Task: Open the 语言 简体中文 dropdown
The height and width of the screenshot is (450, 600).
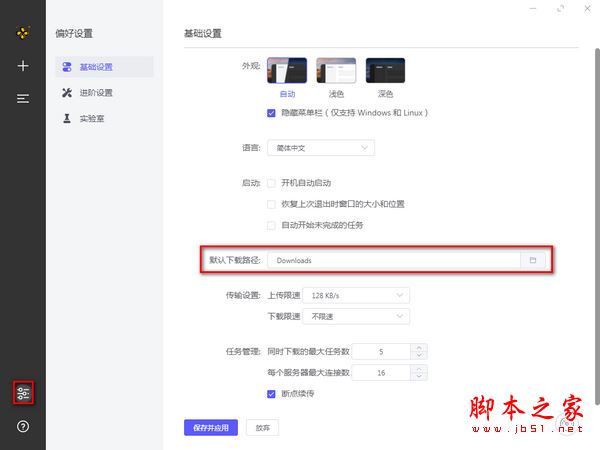Action: point(321,148)
